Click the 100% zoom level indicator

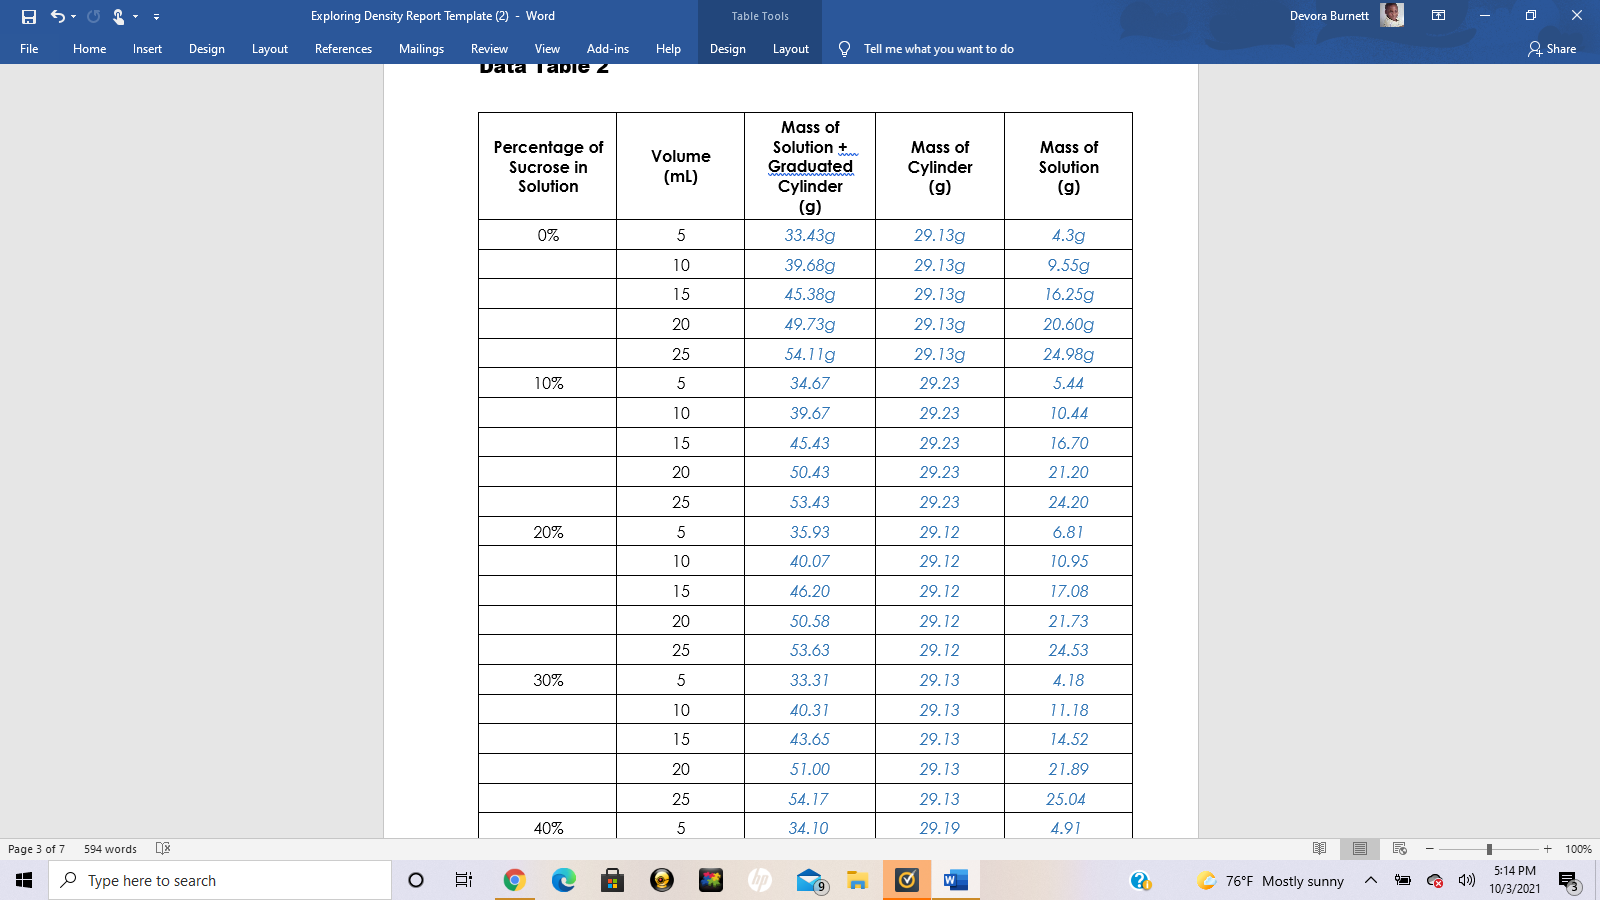(1578, 849)
